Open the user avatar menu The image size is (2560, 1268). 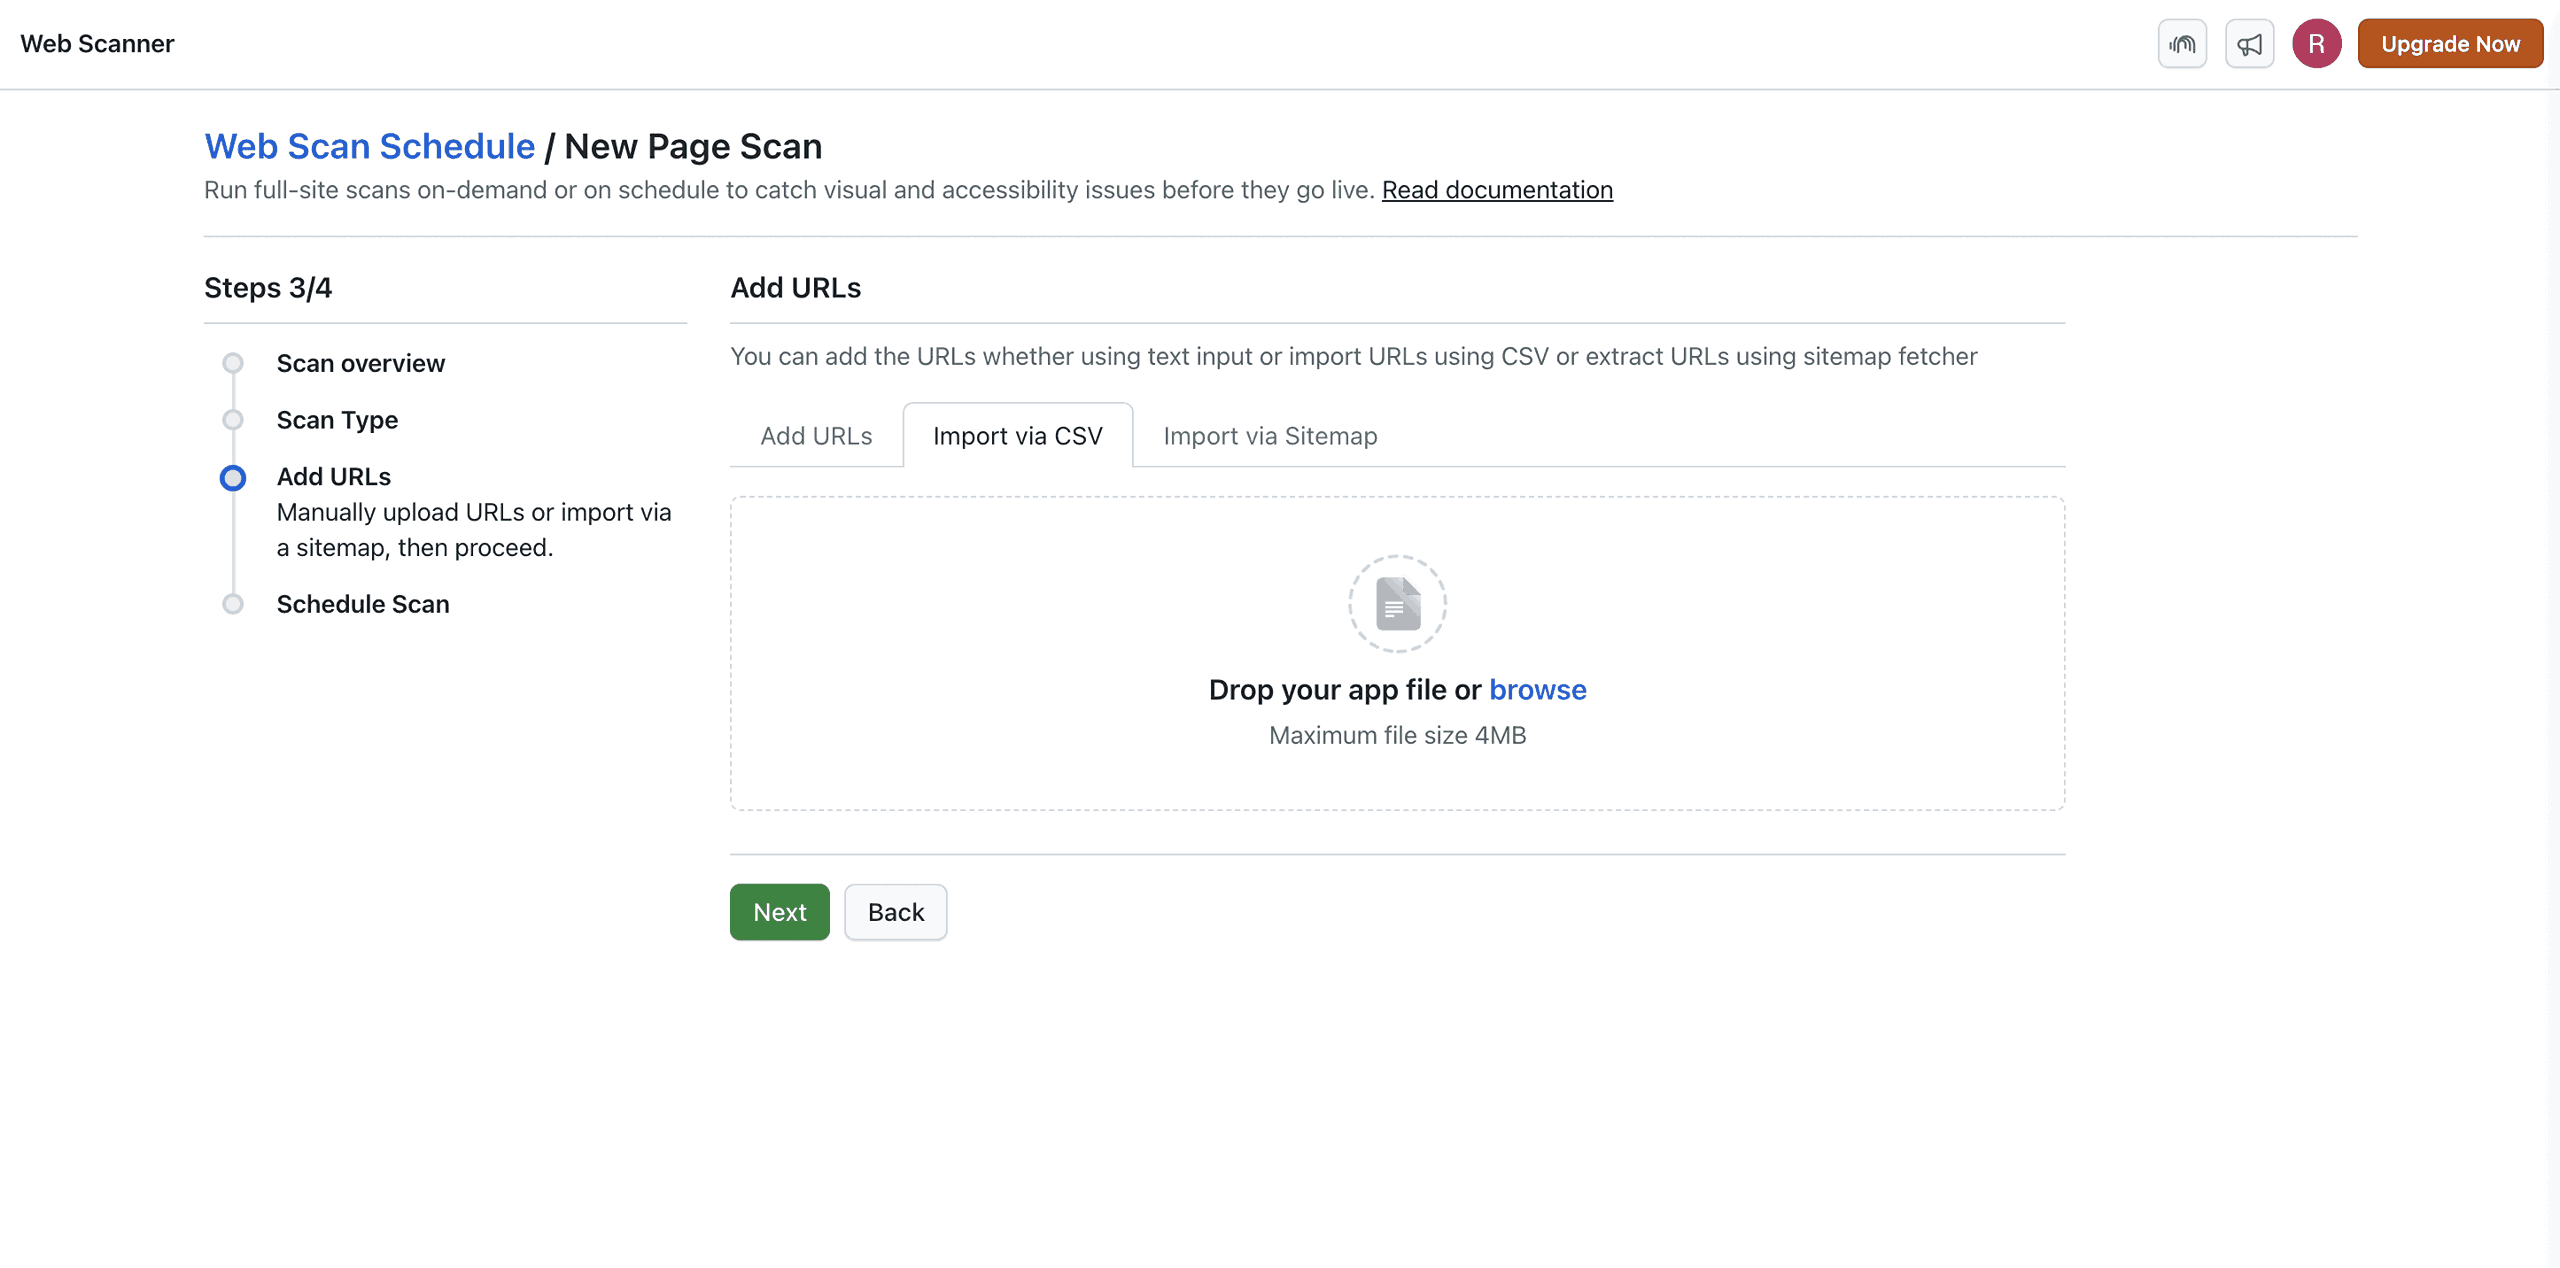[x=2317, y=43]
